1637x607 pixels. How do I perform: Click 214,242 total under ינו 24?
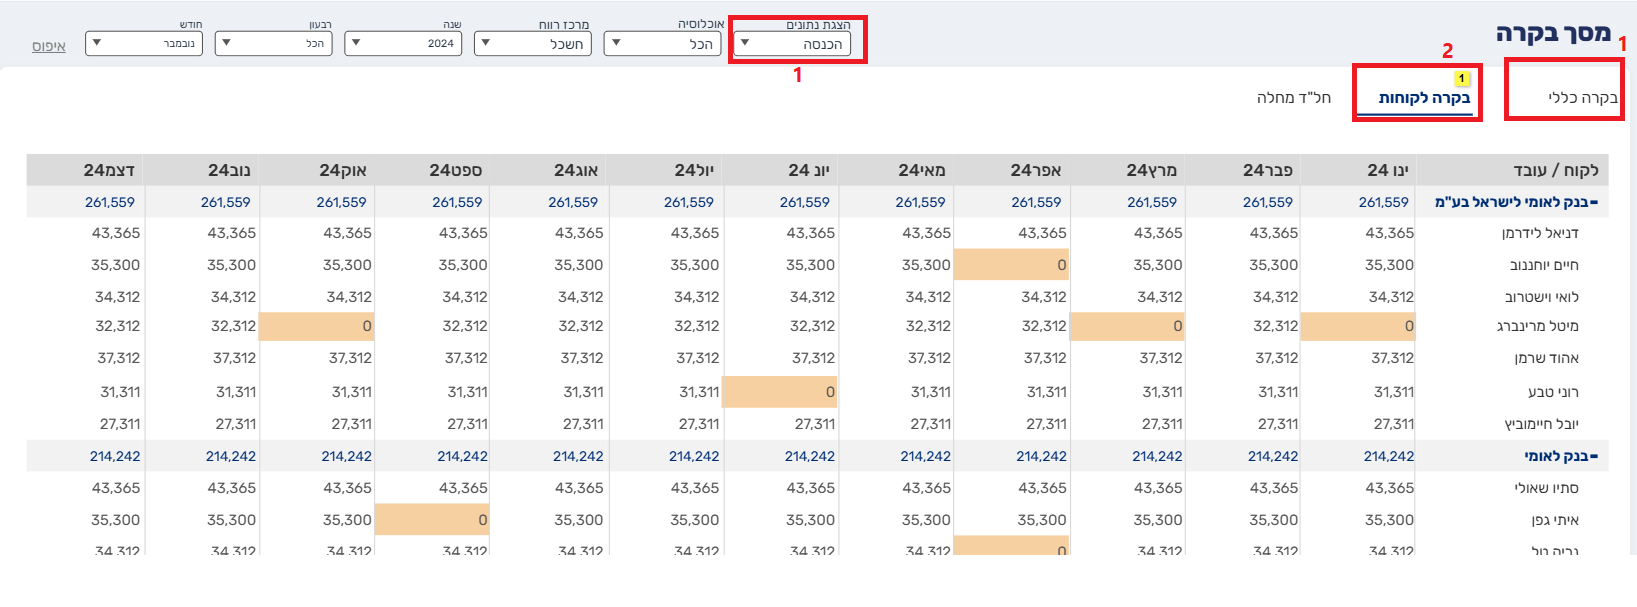click(1389, 456)
